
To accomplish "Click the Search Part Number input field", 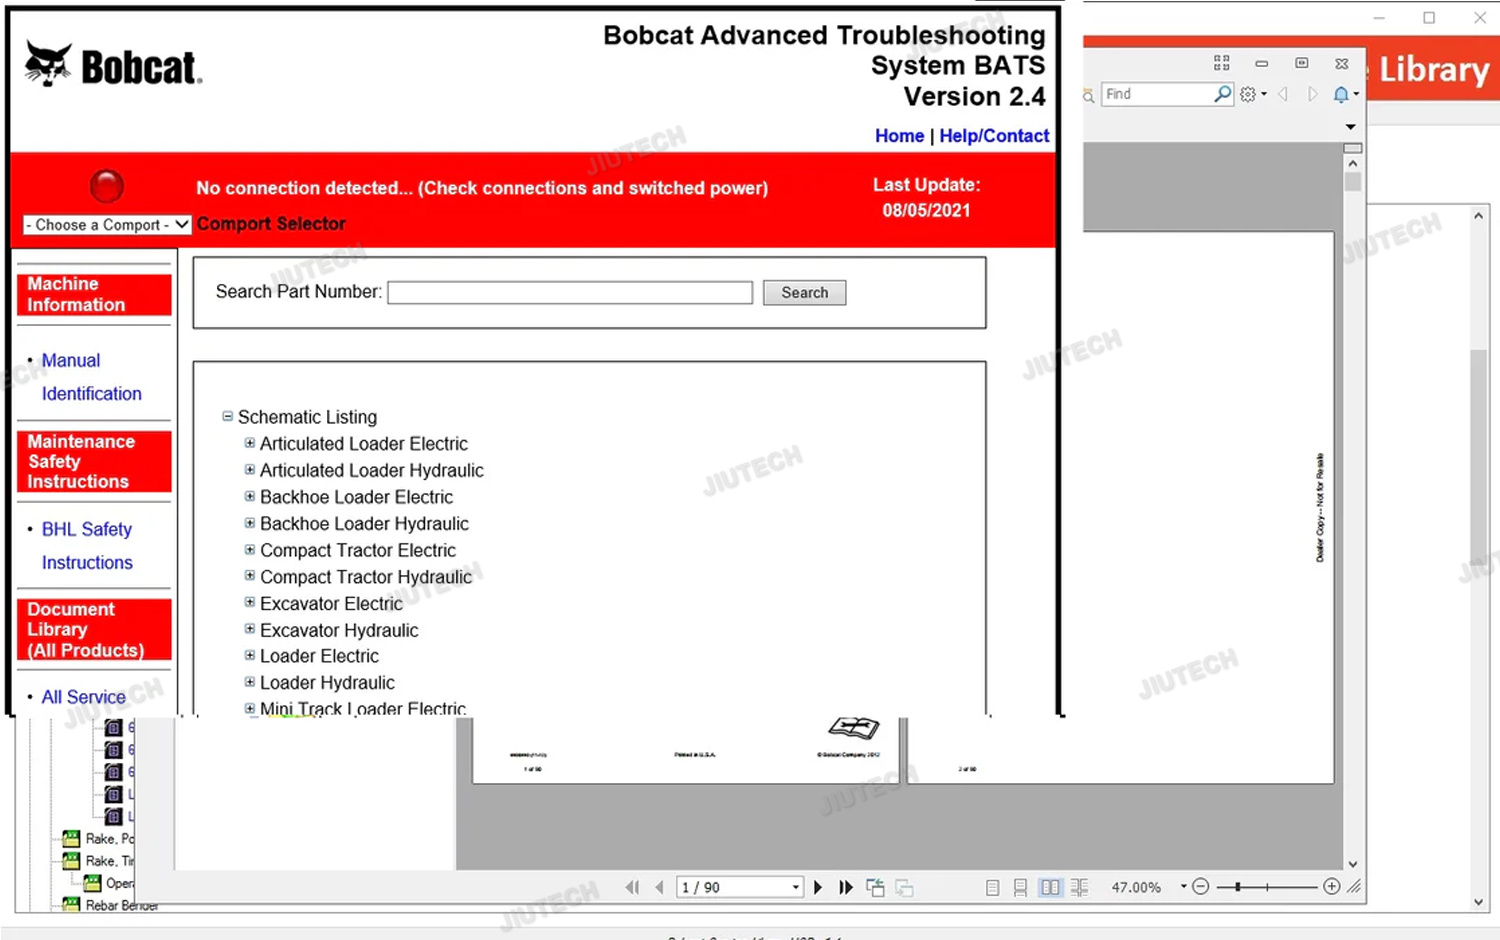I will [x=570, y=292].
